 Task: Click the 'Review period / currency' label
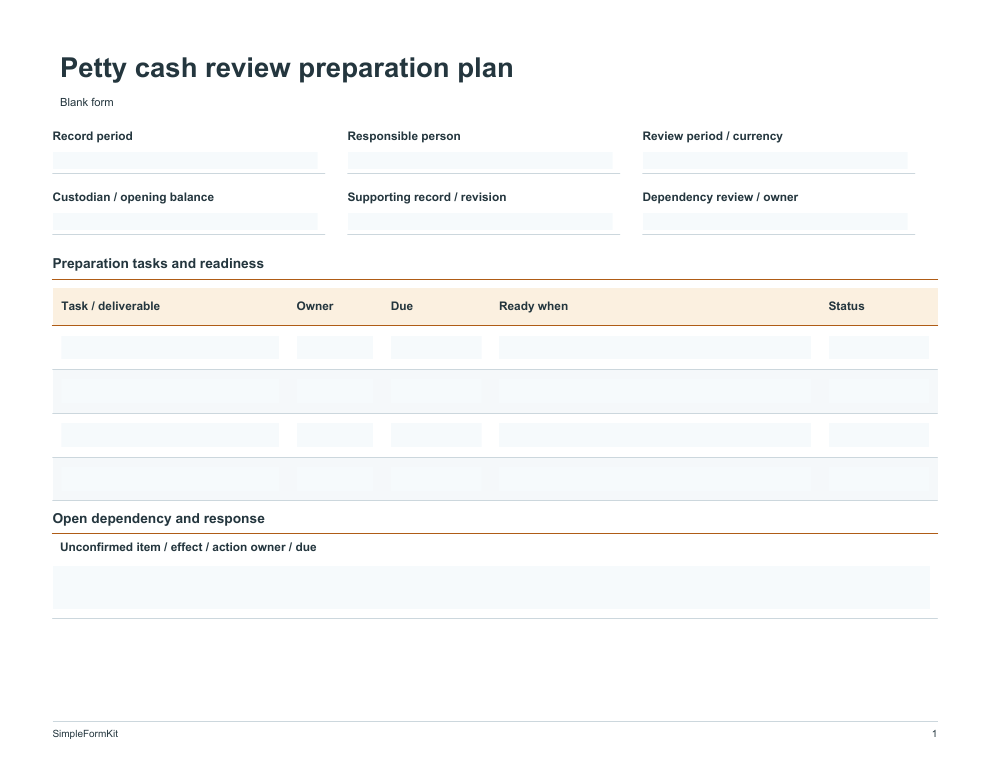712,136
